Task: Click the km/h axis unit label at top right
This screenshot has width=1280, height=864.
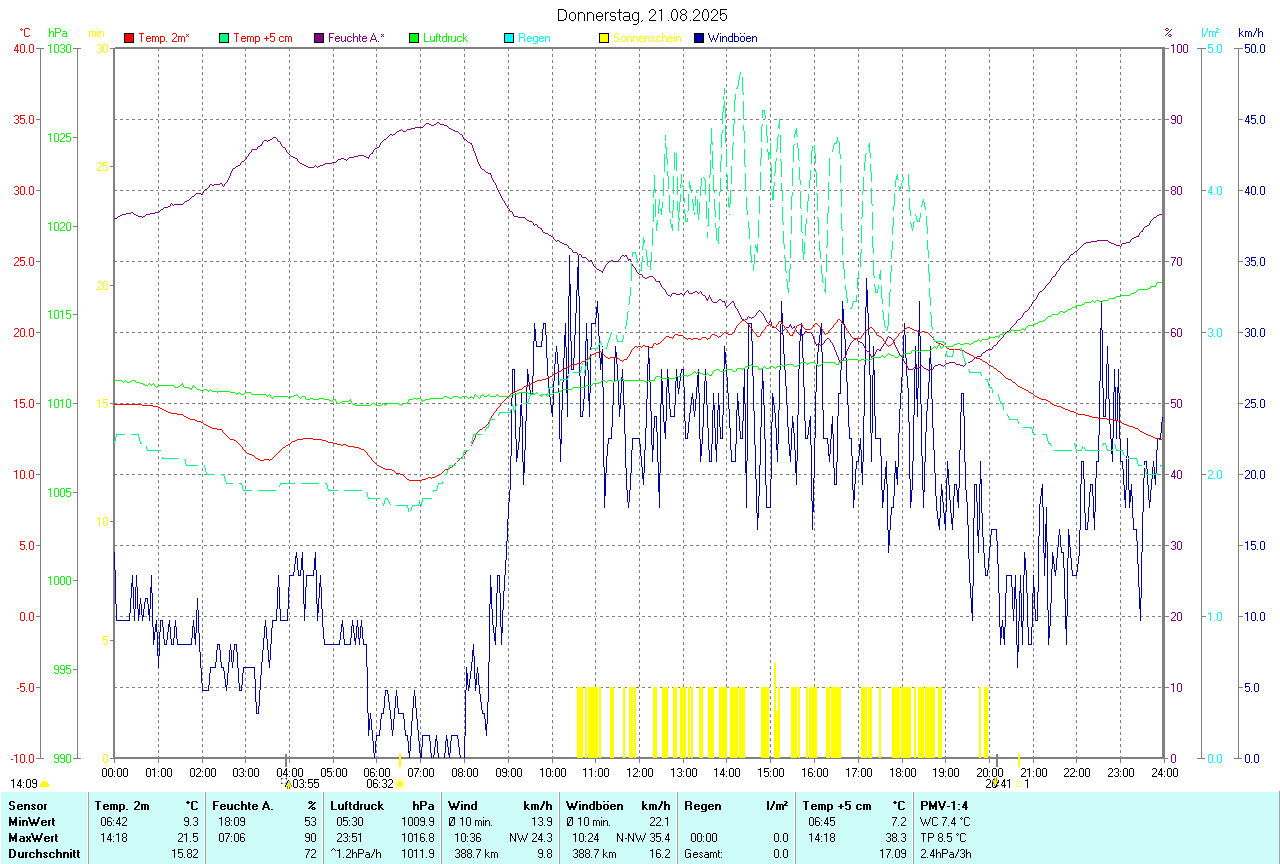Action: pos(1250,33)
